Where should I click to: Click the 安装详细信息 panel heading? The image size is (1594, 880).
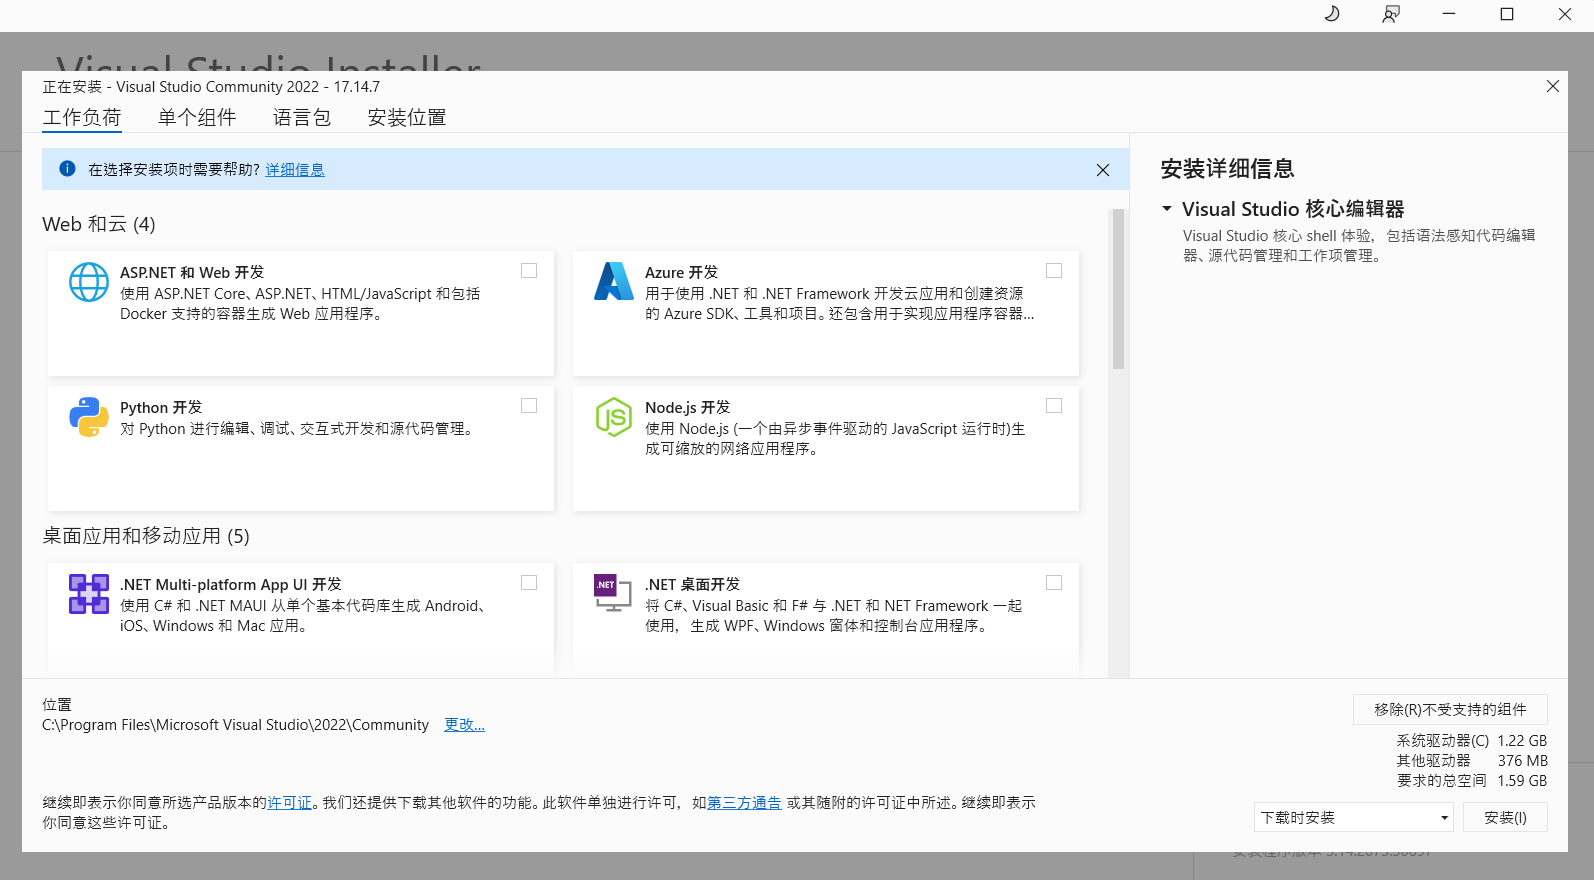1228,169
